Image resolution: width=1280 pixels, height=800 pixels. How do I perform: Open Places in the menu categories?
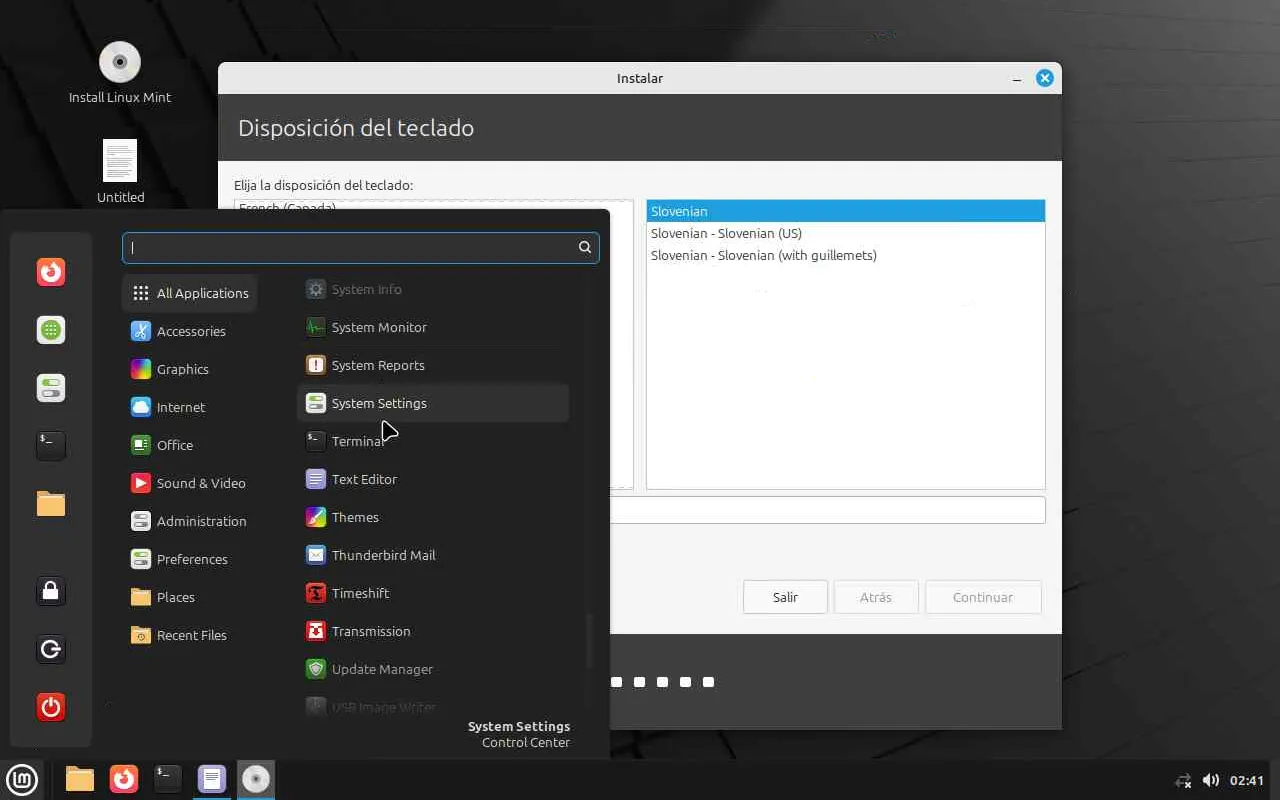click(190, 597)
